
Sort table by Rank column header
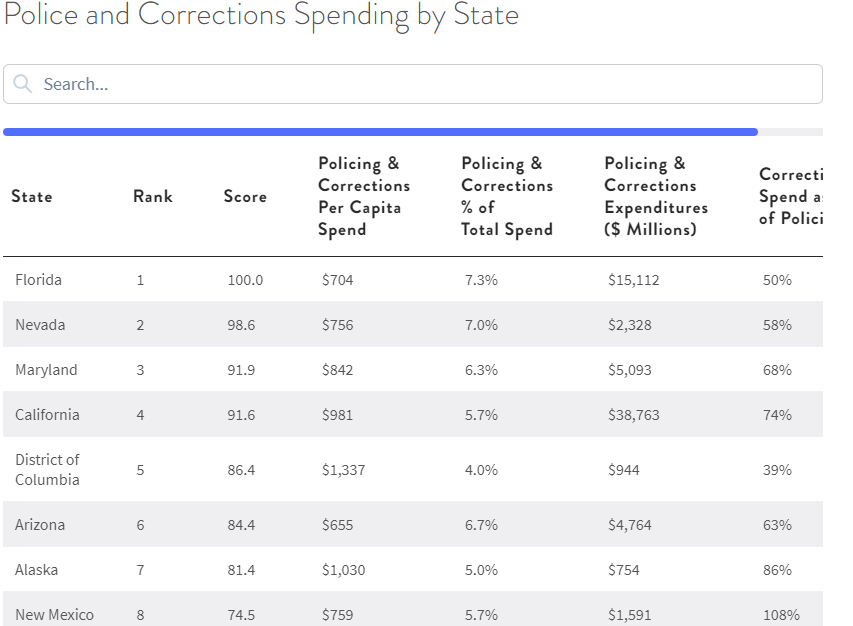[x=153, y=197]
